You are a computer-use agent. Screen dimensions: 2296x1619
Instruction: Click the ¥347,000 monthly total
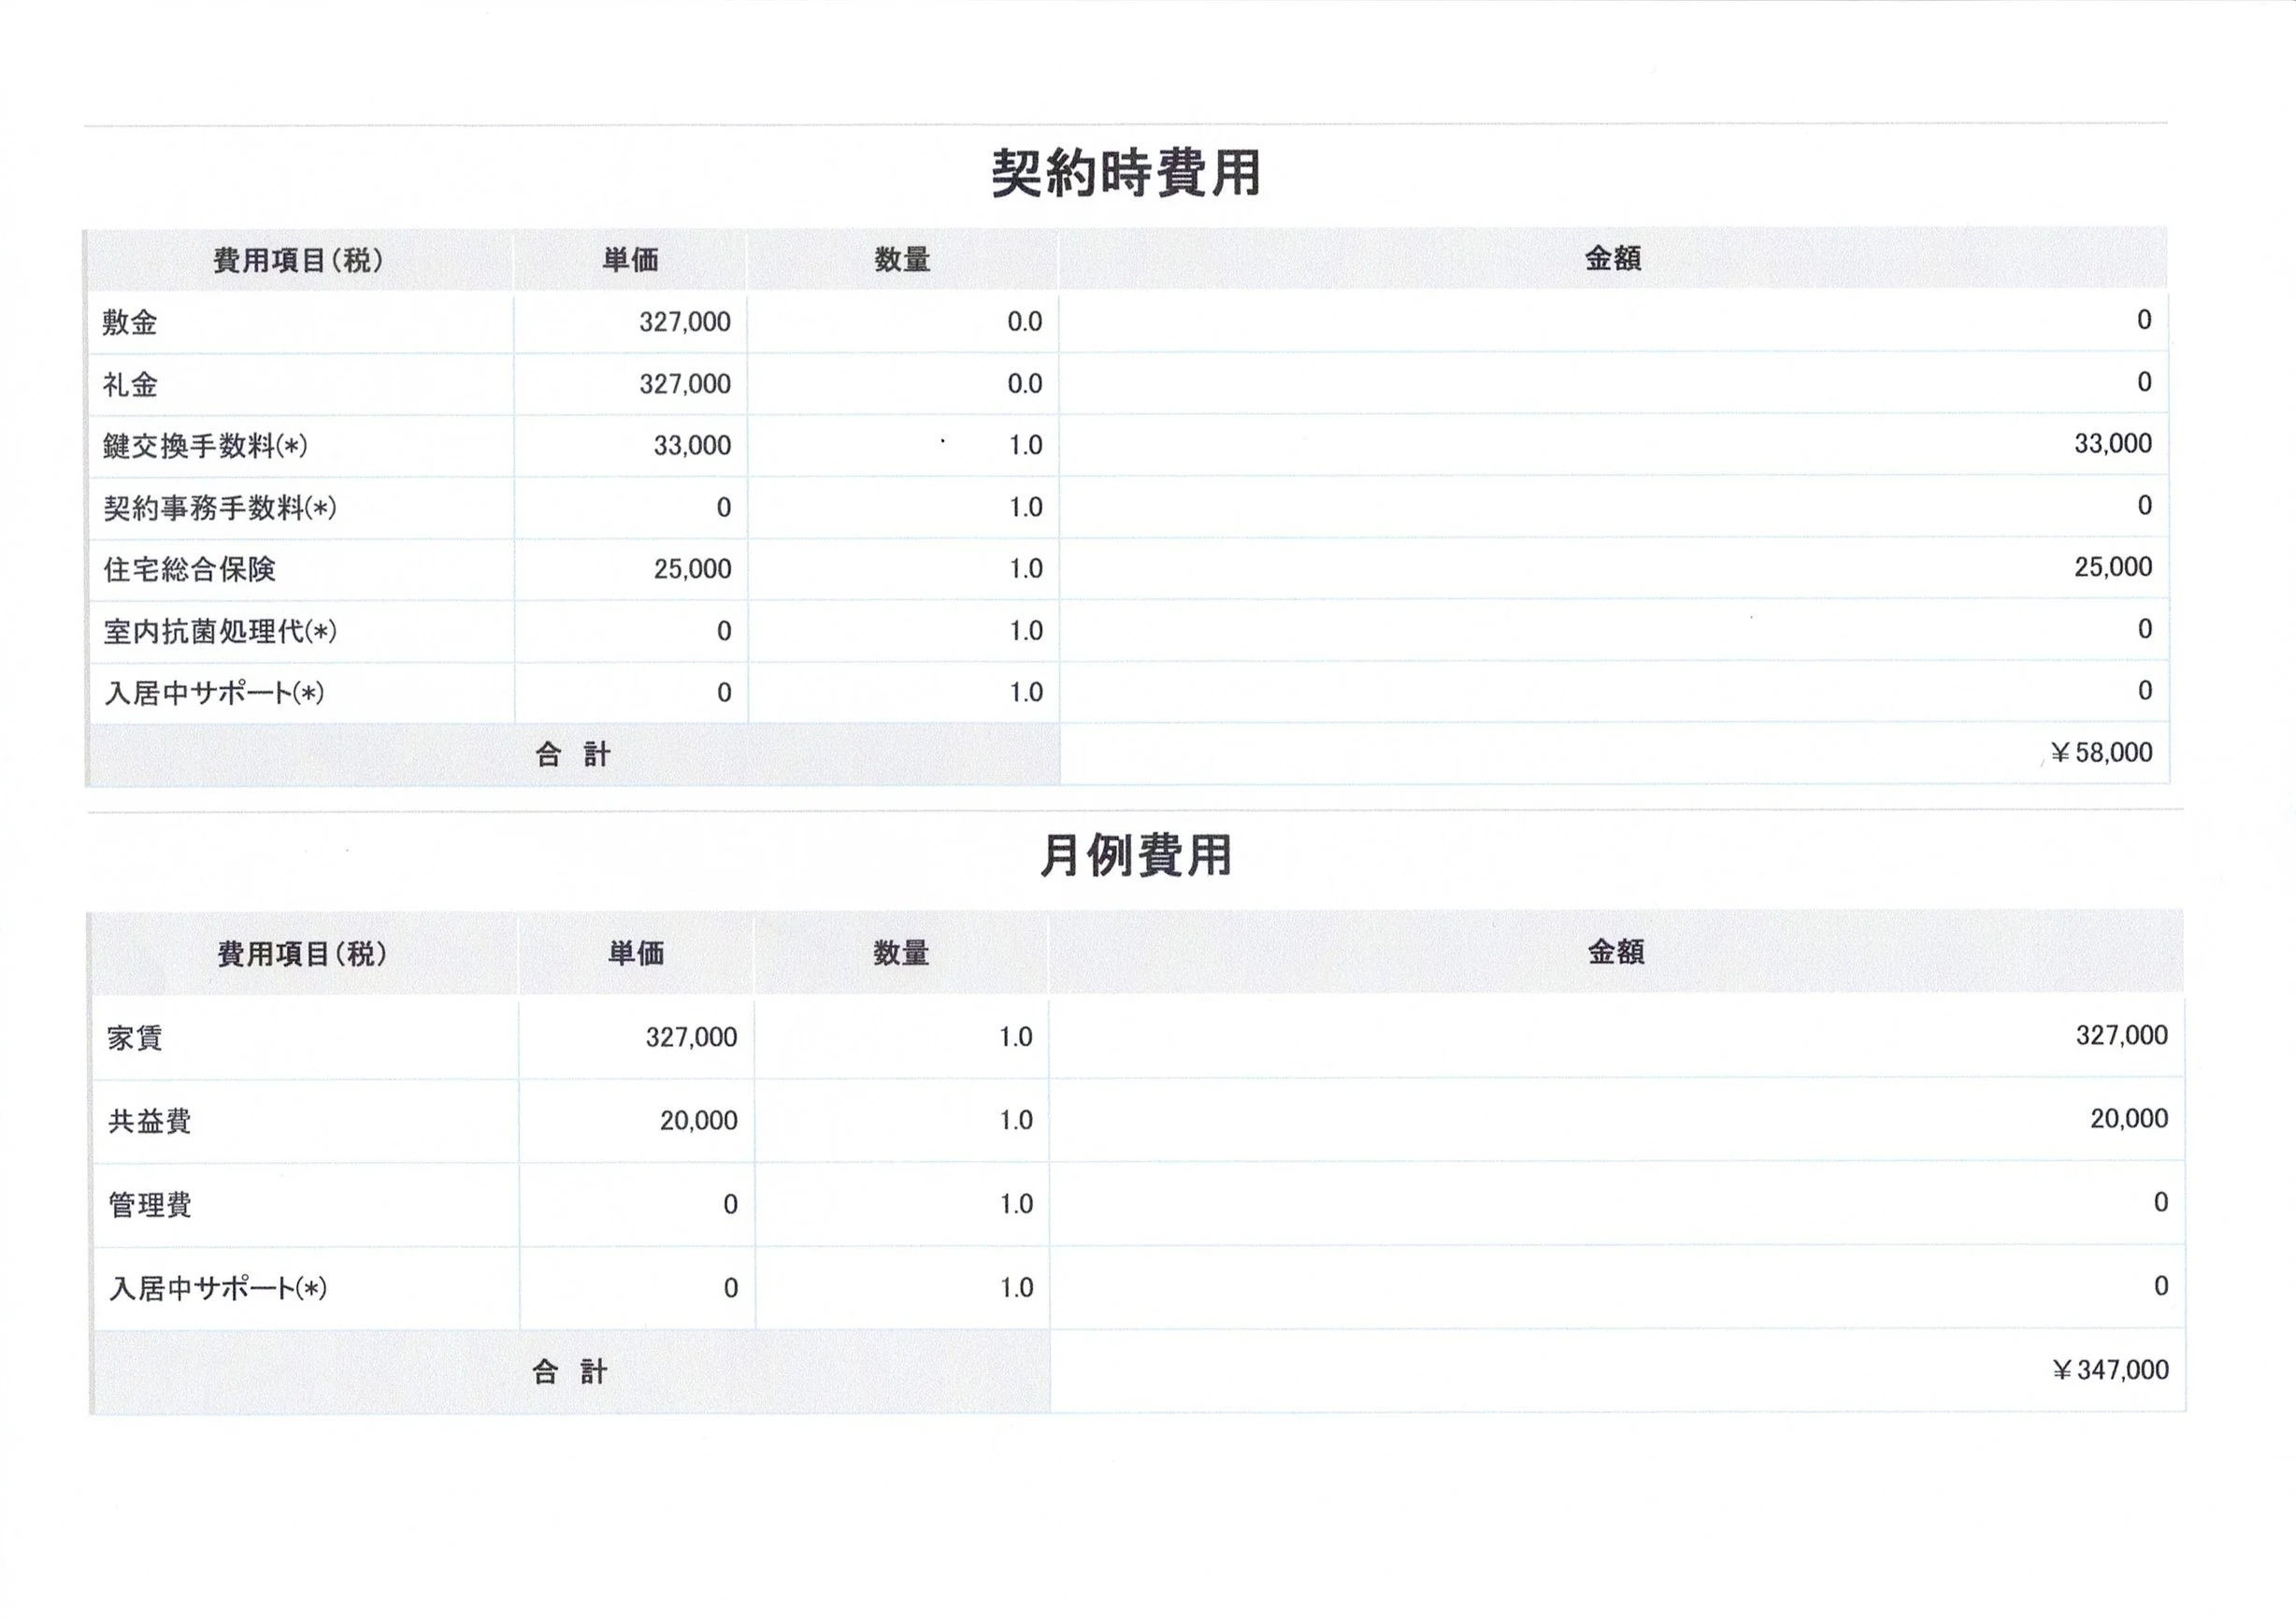[x=2109, y=1370]
